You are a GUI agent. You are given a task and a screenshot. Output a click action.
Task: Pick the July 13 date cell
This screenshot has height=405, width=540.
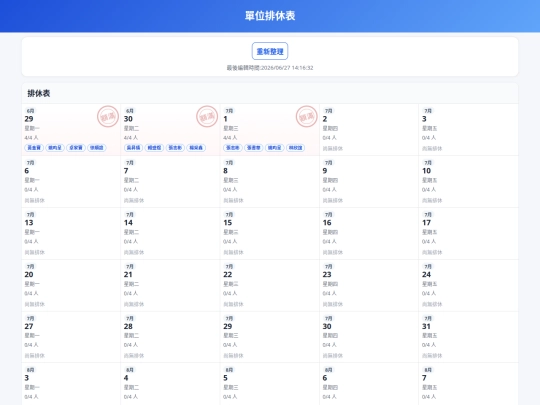71,233
